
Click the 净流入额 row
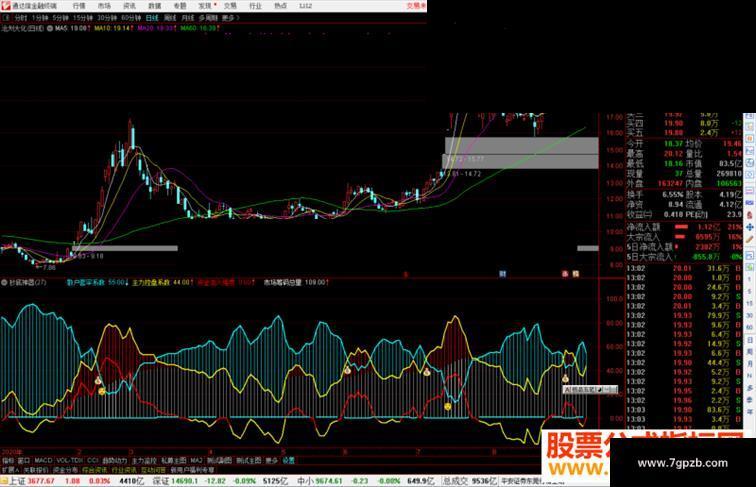point(684,227)
